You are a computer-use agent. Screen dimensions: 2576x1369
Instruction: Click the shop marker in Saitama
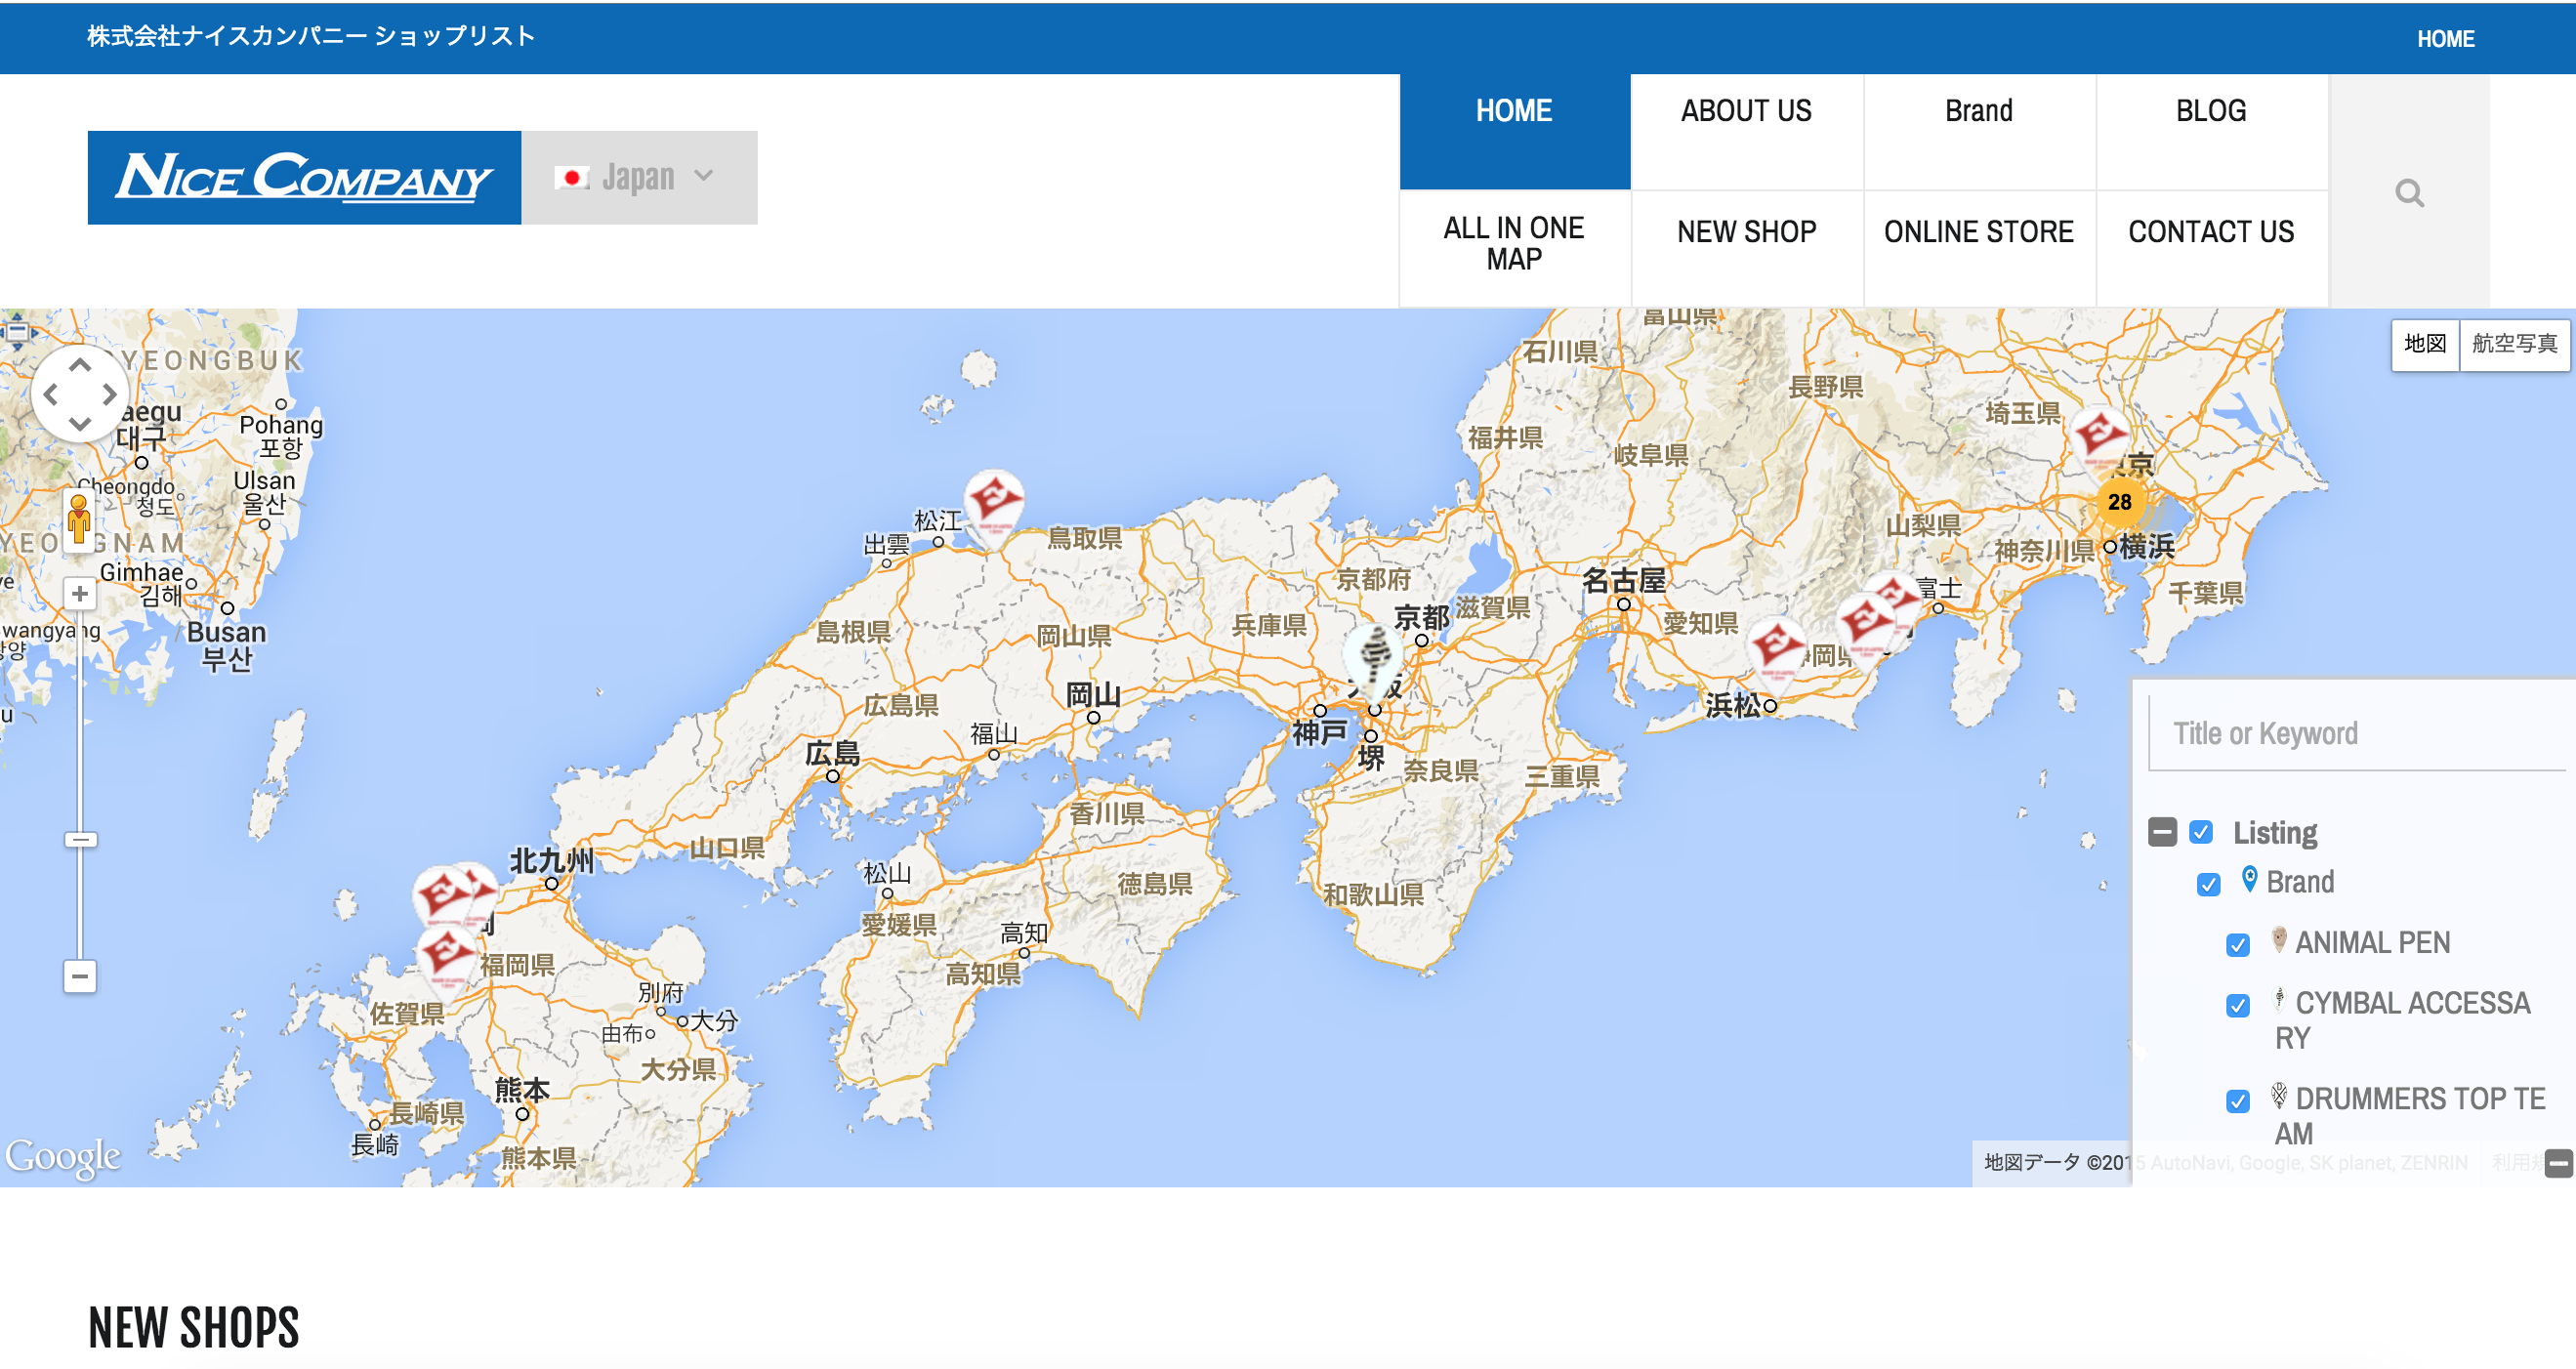[2099, 438]
